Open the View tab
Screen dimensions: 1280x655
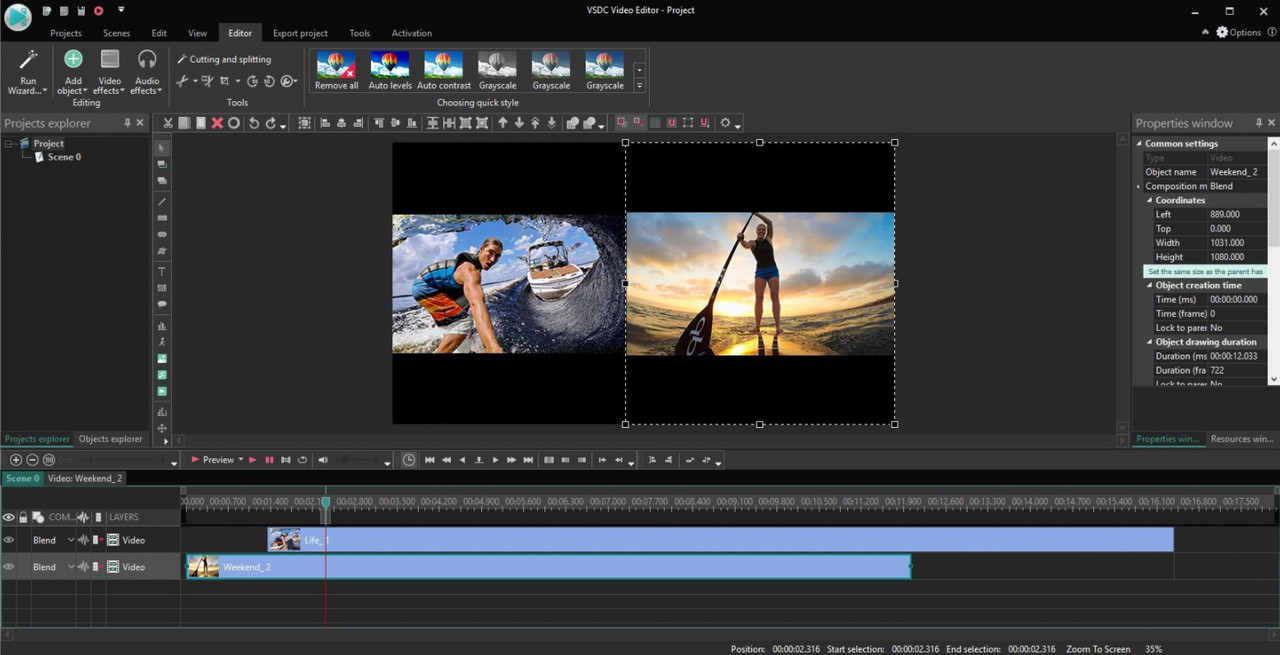coord(198,33)
